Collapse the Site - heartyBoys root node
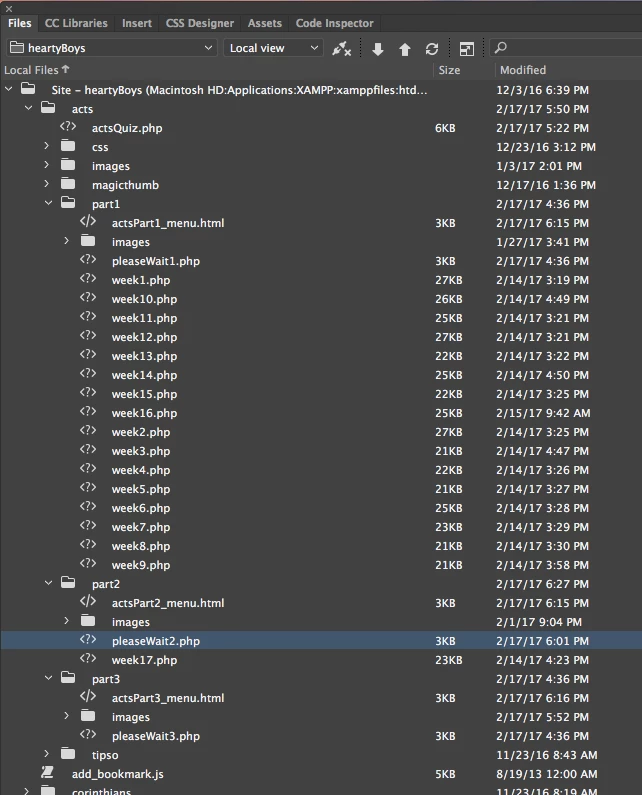This screenshot has width=642, height=795. 9,89
